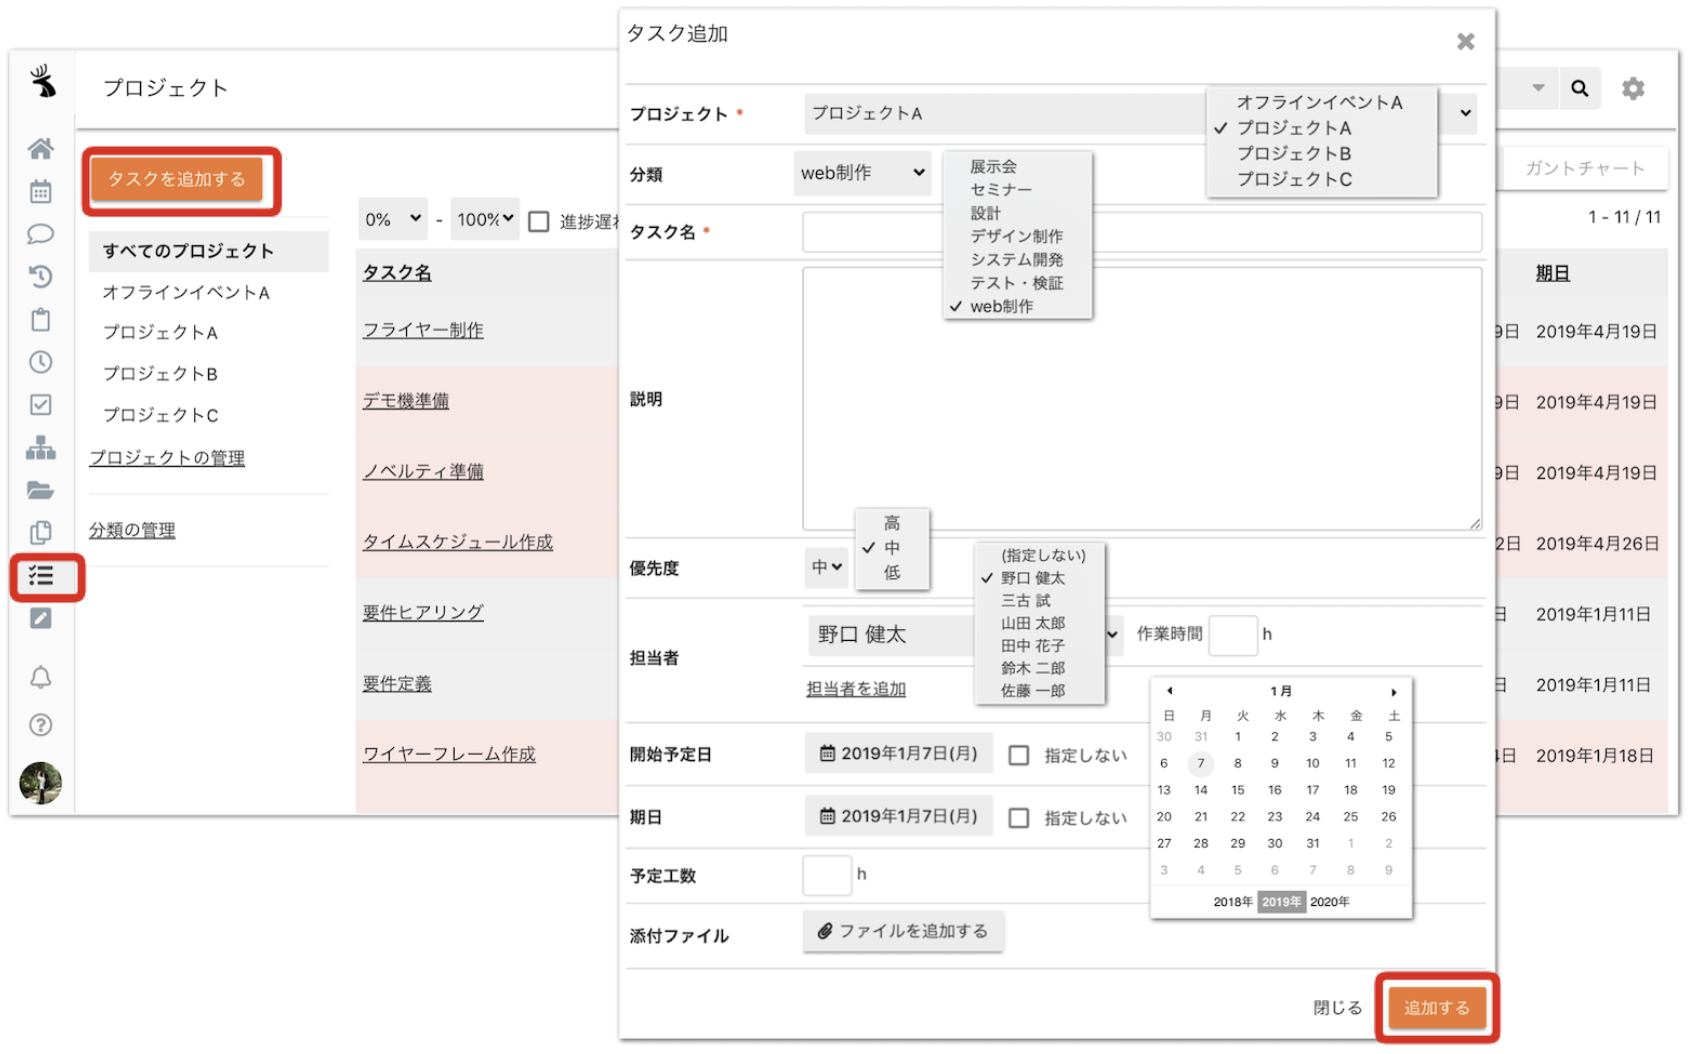Go to next month in calendar
Viewport: 1688px width, 1054px height.
click(1393, 691)
